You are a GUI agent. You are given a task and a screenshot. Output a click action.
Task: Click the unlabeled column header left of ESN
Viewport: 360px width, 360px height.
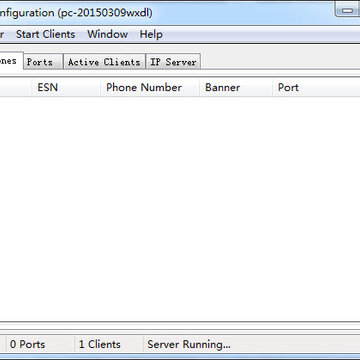(x=16, y=87)
